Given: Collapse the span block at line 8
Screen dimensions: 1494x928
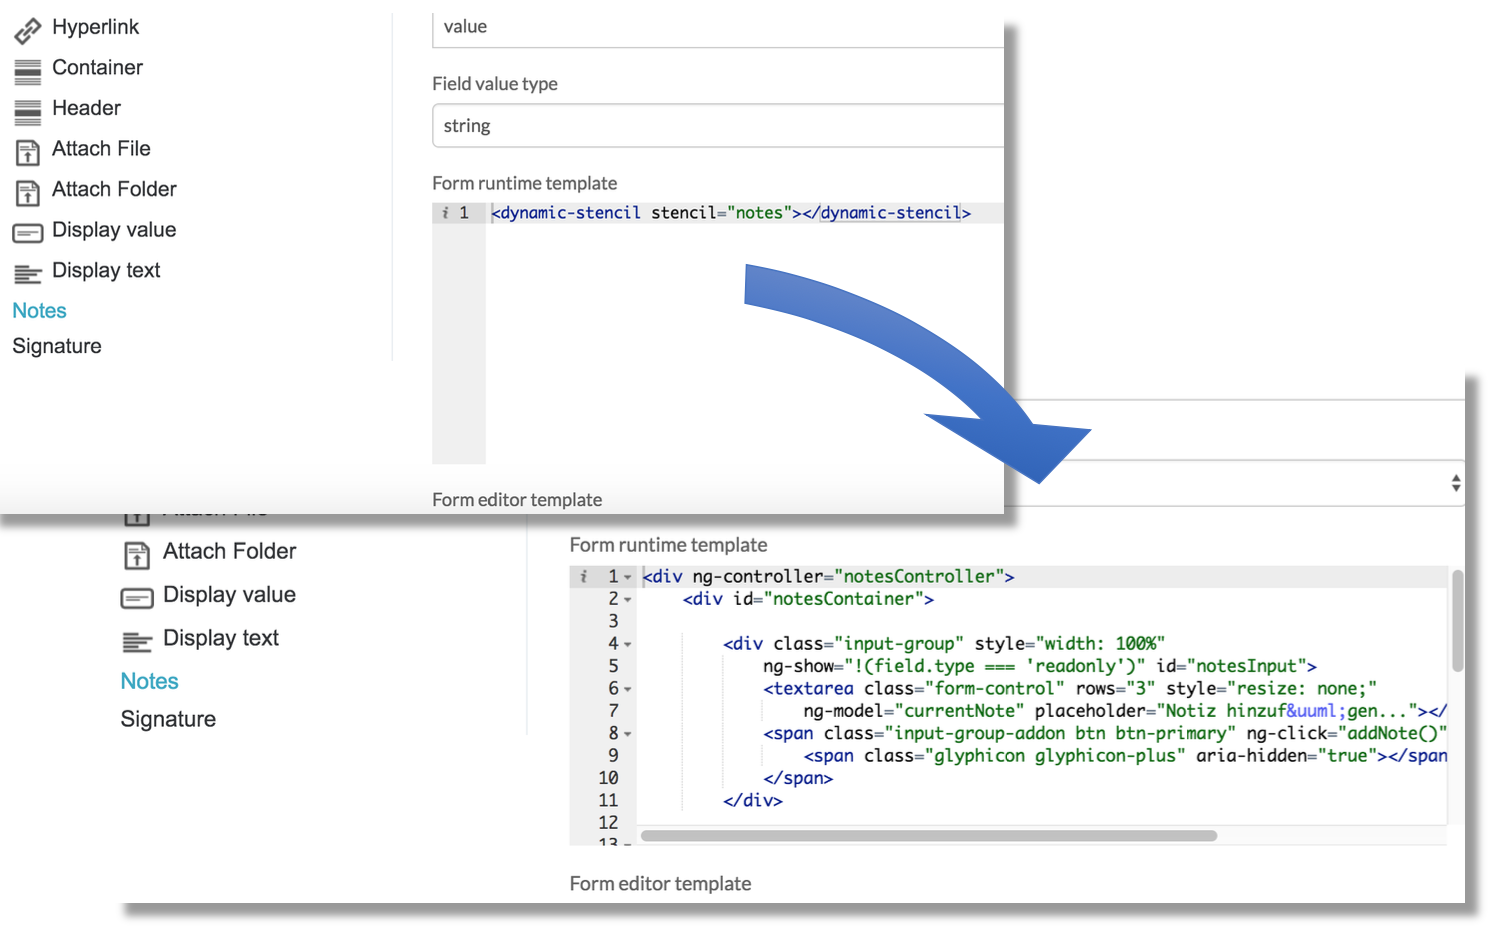Looking at the screenshot, I should tap(628, 735).
